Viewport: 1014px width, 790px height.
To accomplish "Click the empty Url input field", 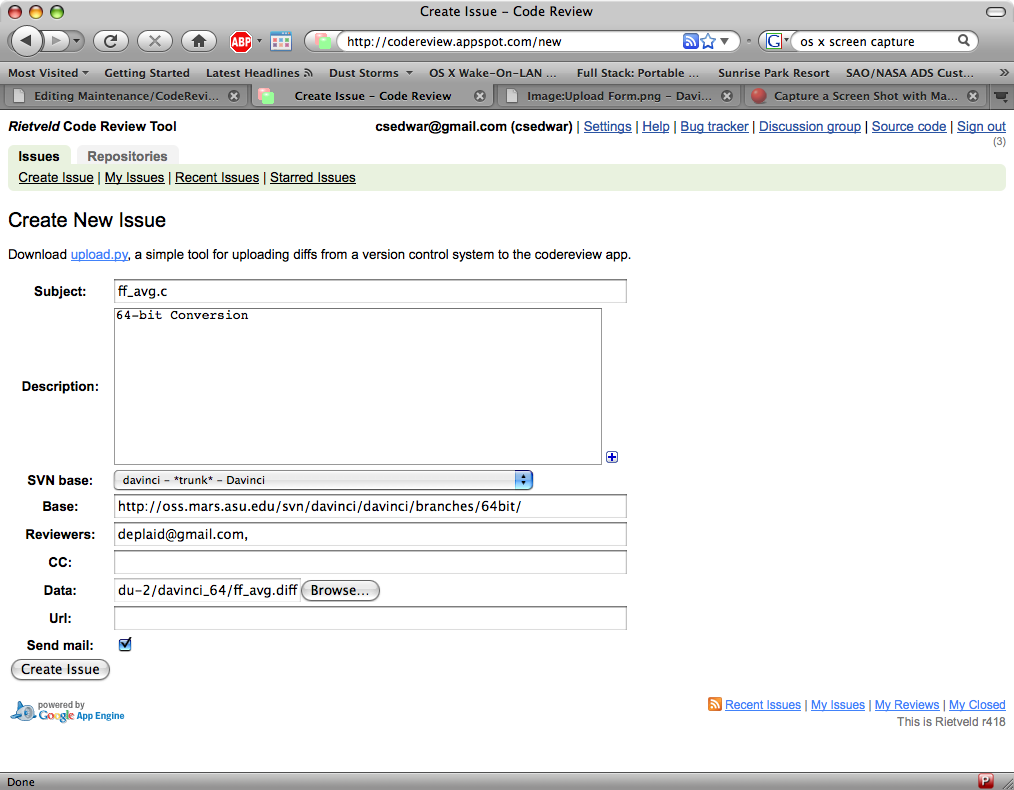I will pyautogui.click(x=370, y=618).
